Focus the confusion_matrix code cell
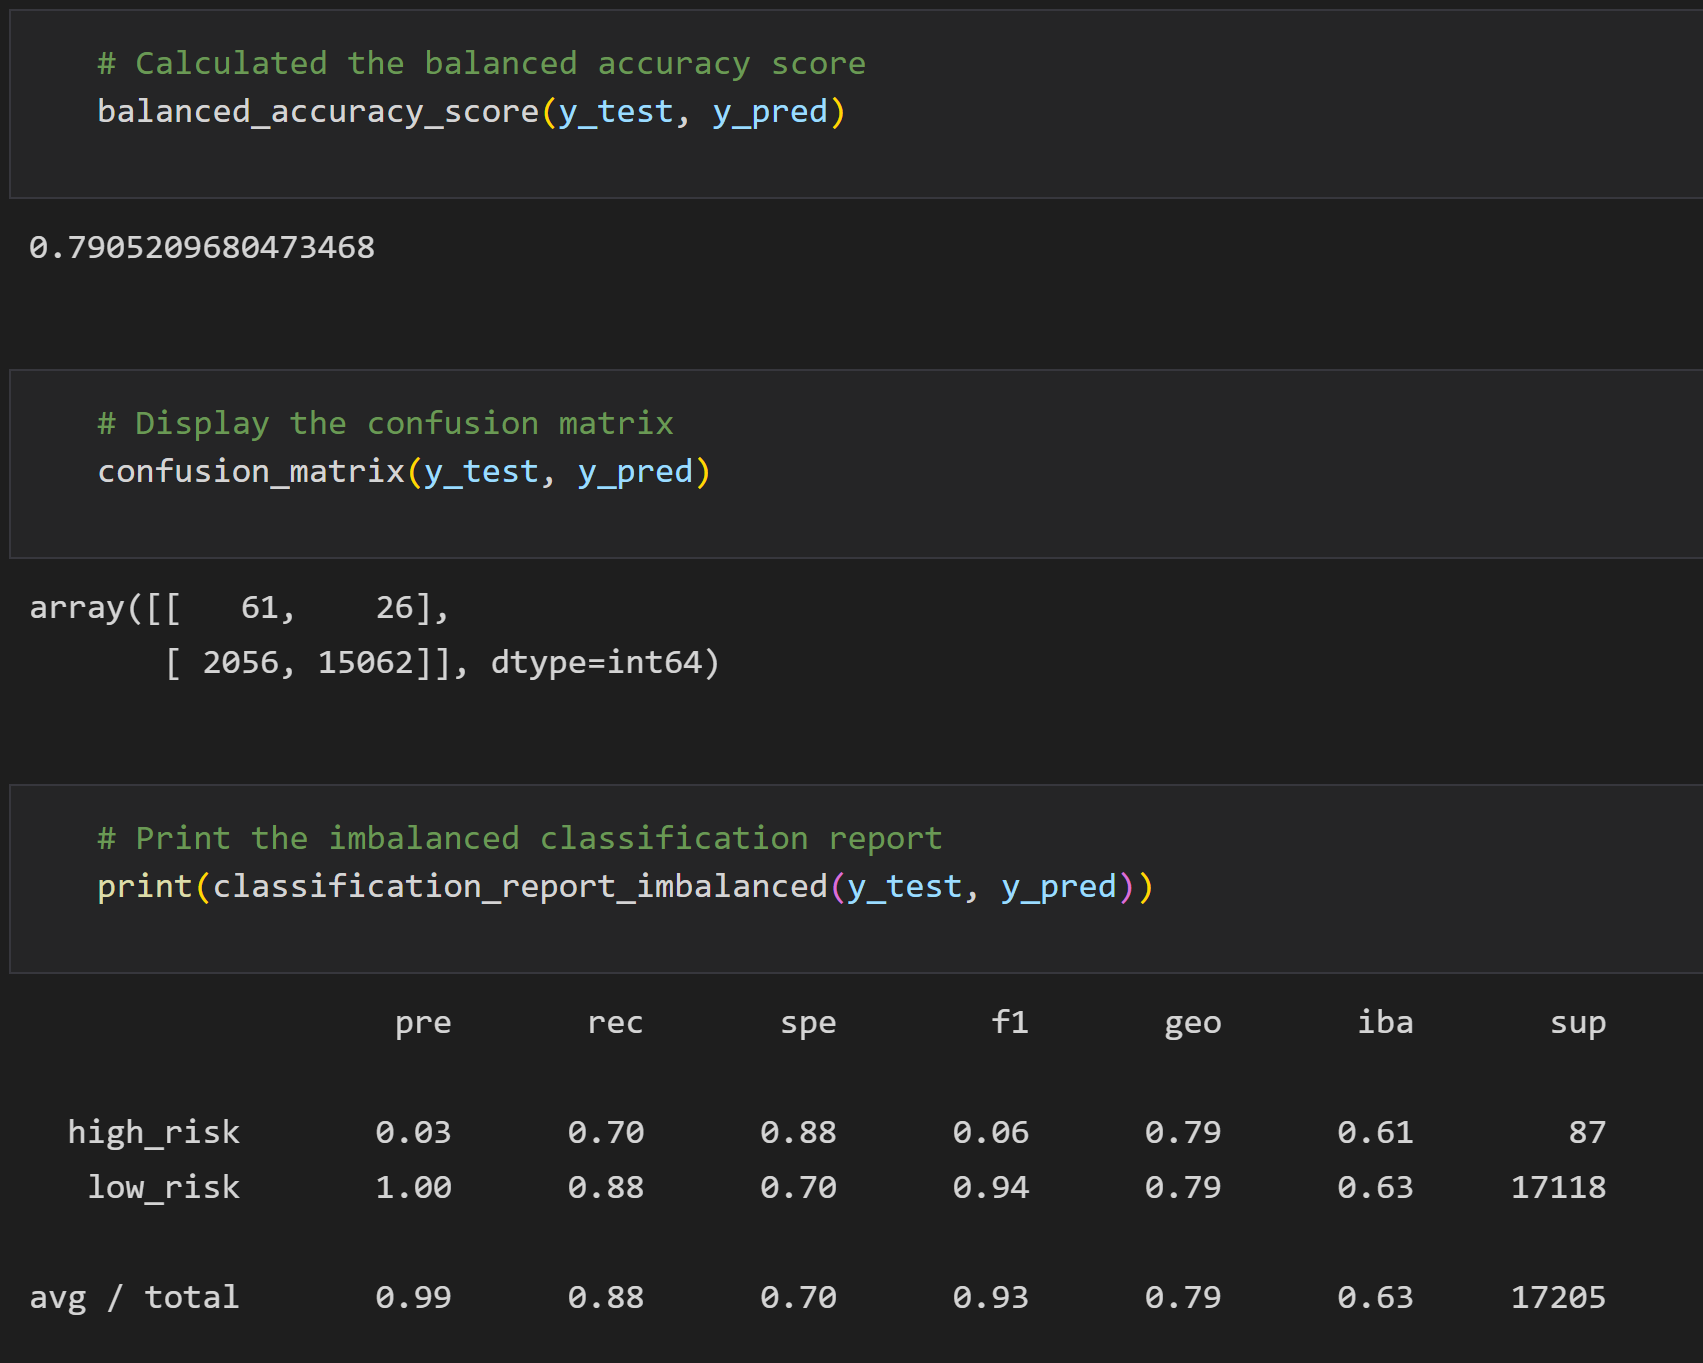The height and width of the screenshot is (1363, 1703). pyautogui.click(x=856, y=464)
